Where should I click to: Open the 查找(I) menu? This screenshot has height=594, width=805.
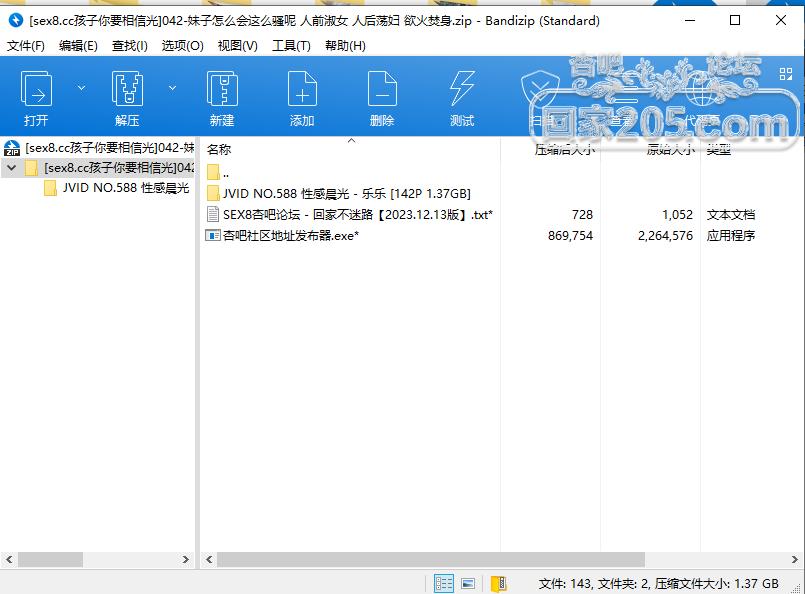pyautogui.click(x=130, y=46)
